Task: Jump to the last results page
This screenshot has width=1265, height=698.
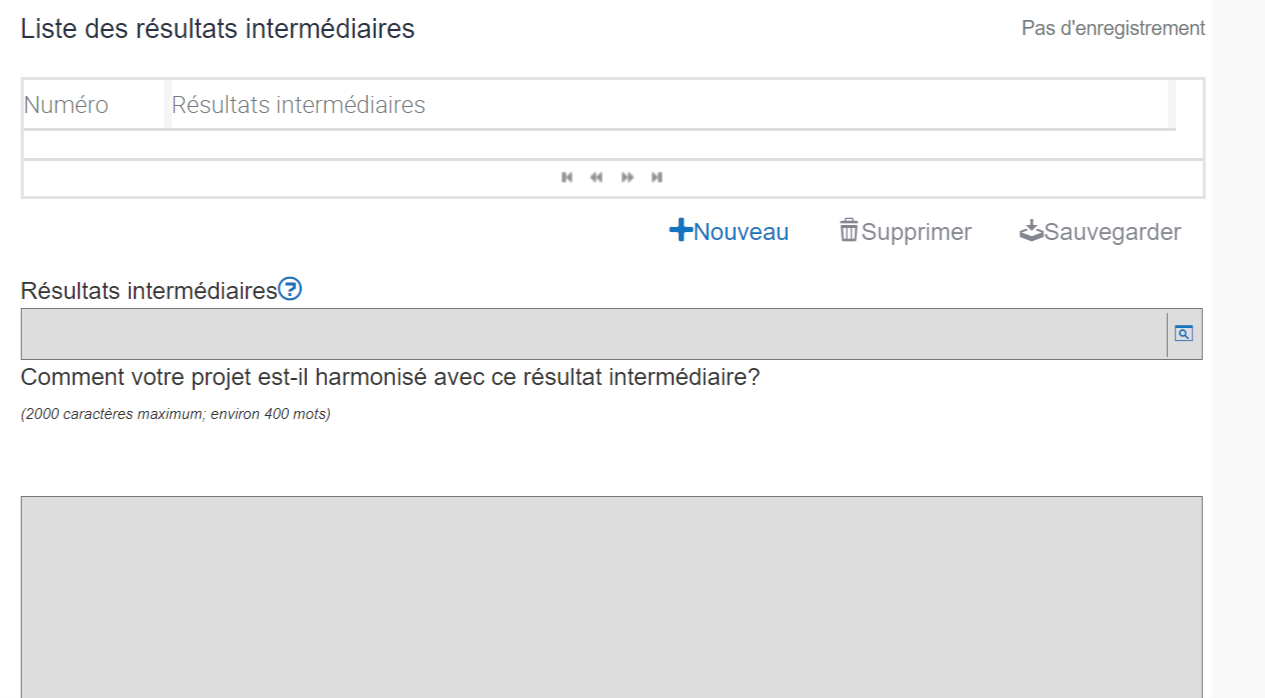Action: (657, 178)
